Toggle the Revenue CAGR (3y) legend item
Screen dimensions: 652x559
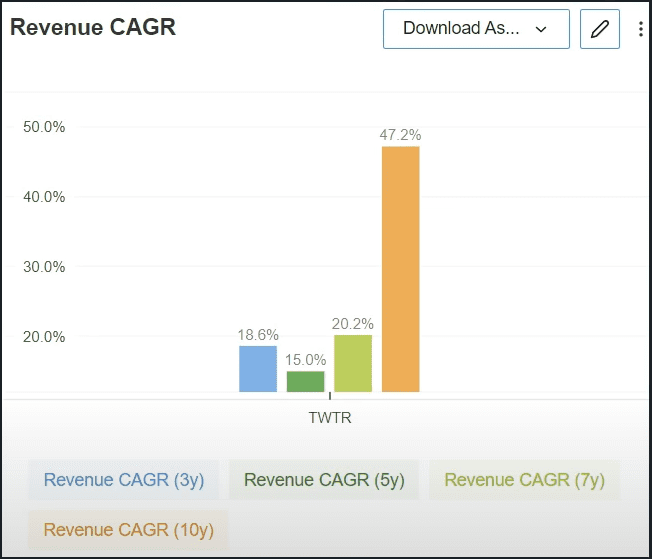(x=124, y=480)
